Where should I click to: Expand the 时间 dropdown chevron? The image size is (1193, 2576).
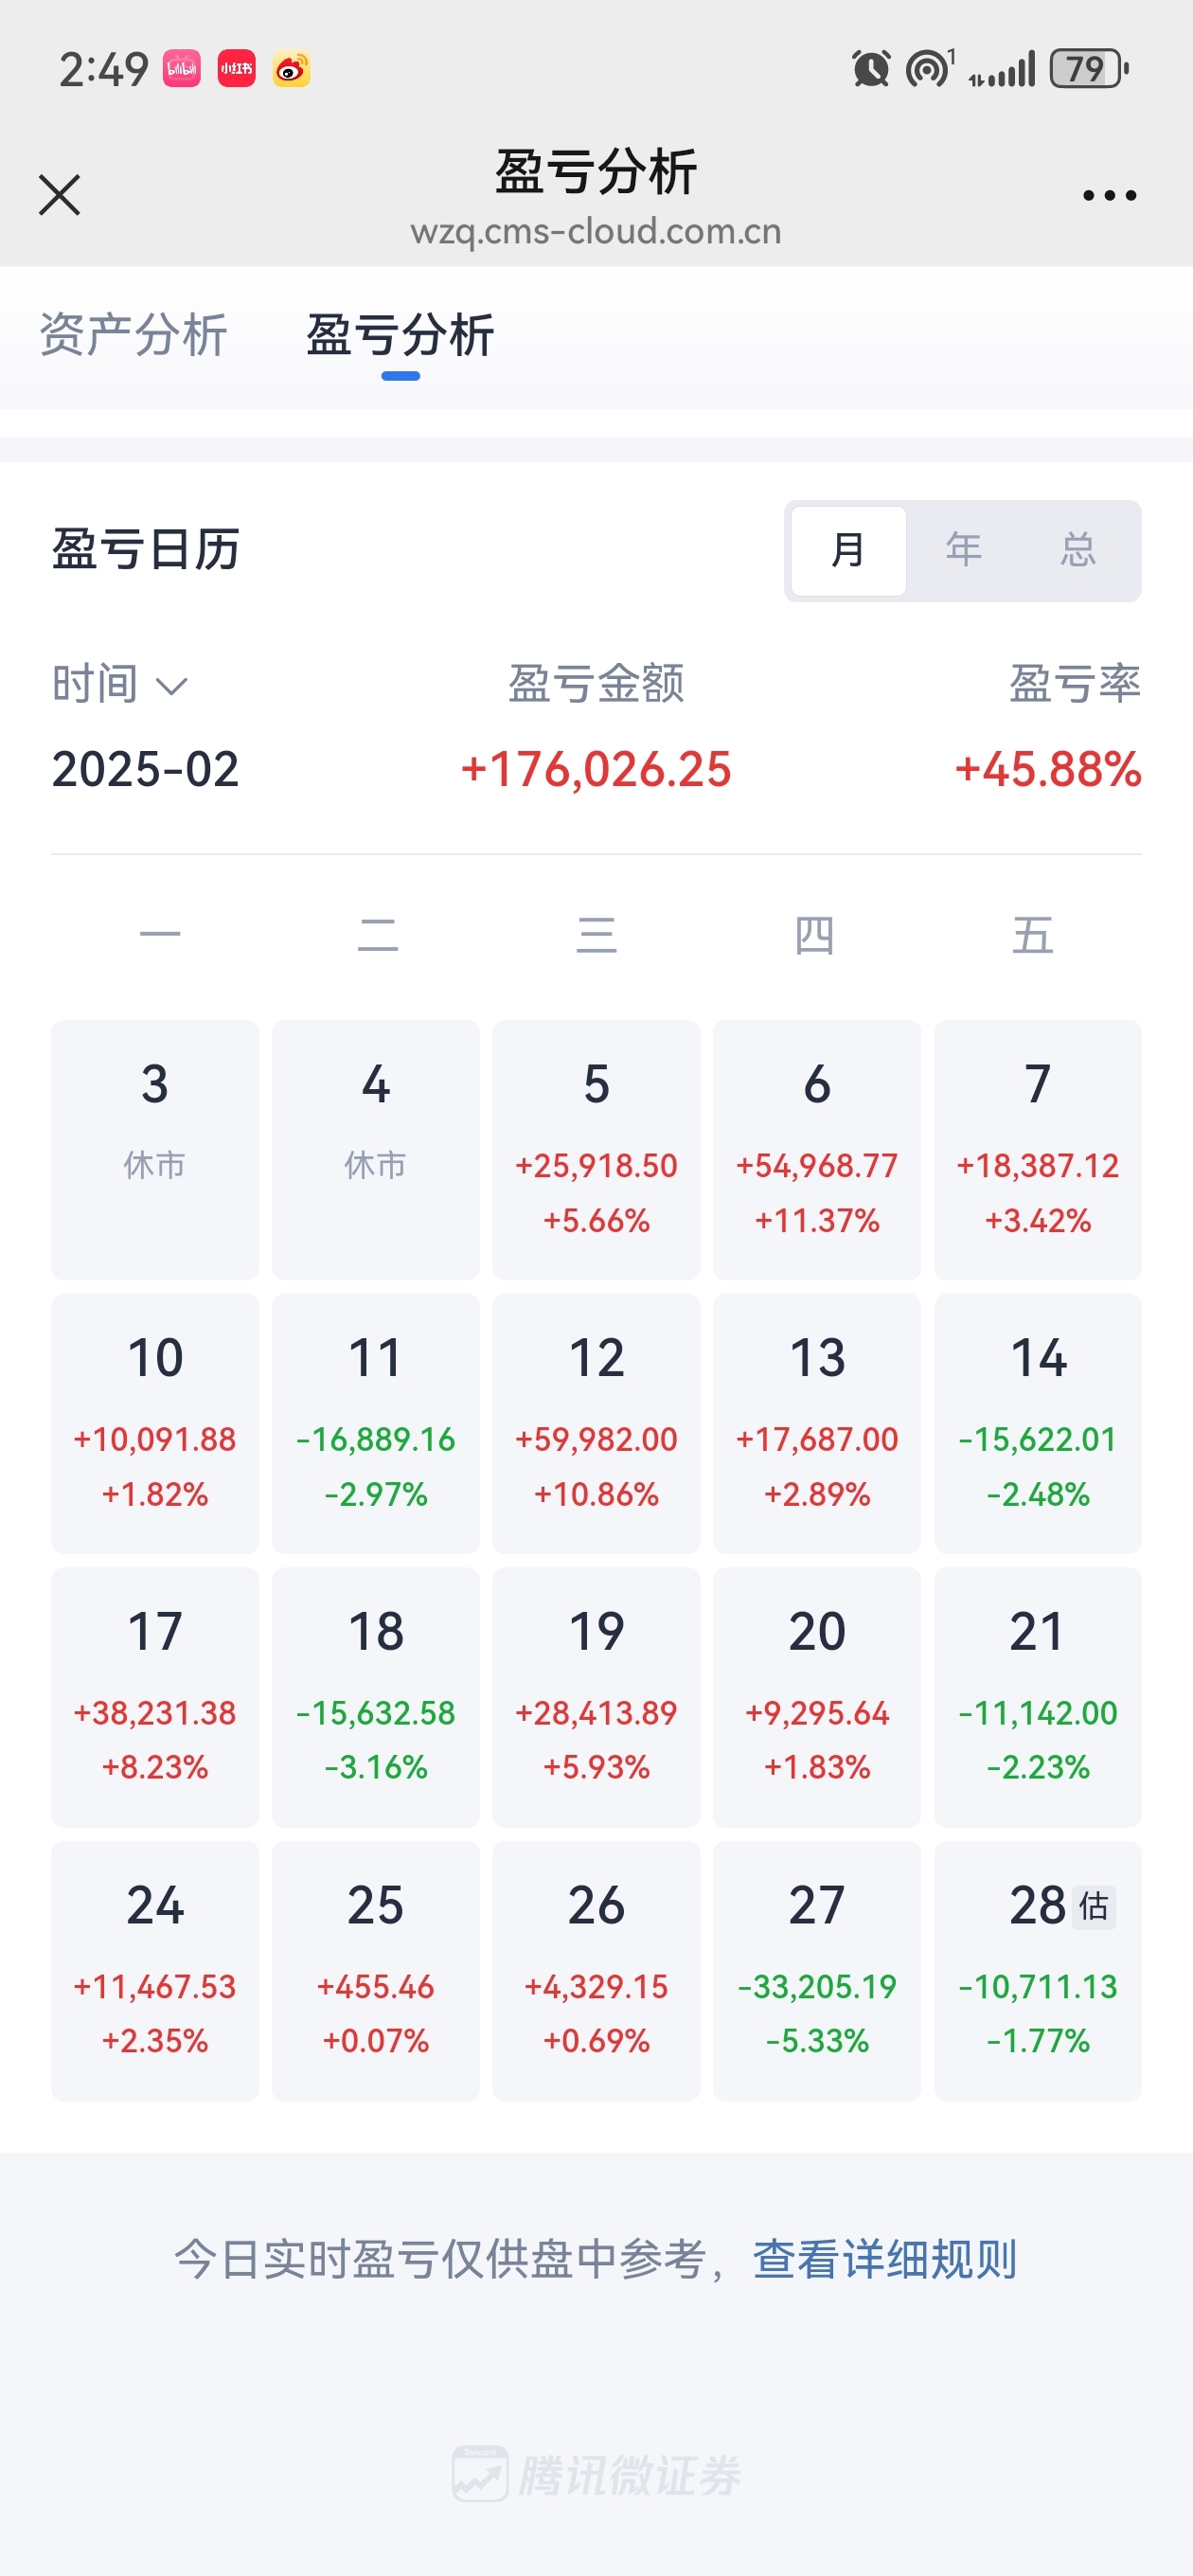172,686
